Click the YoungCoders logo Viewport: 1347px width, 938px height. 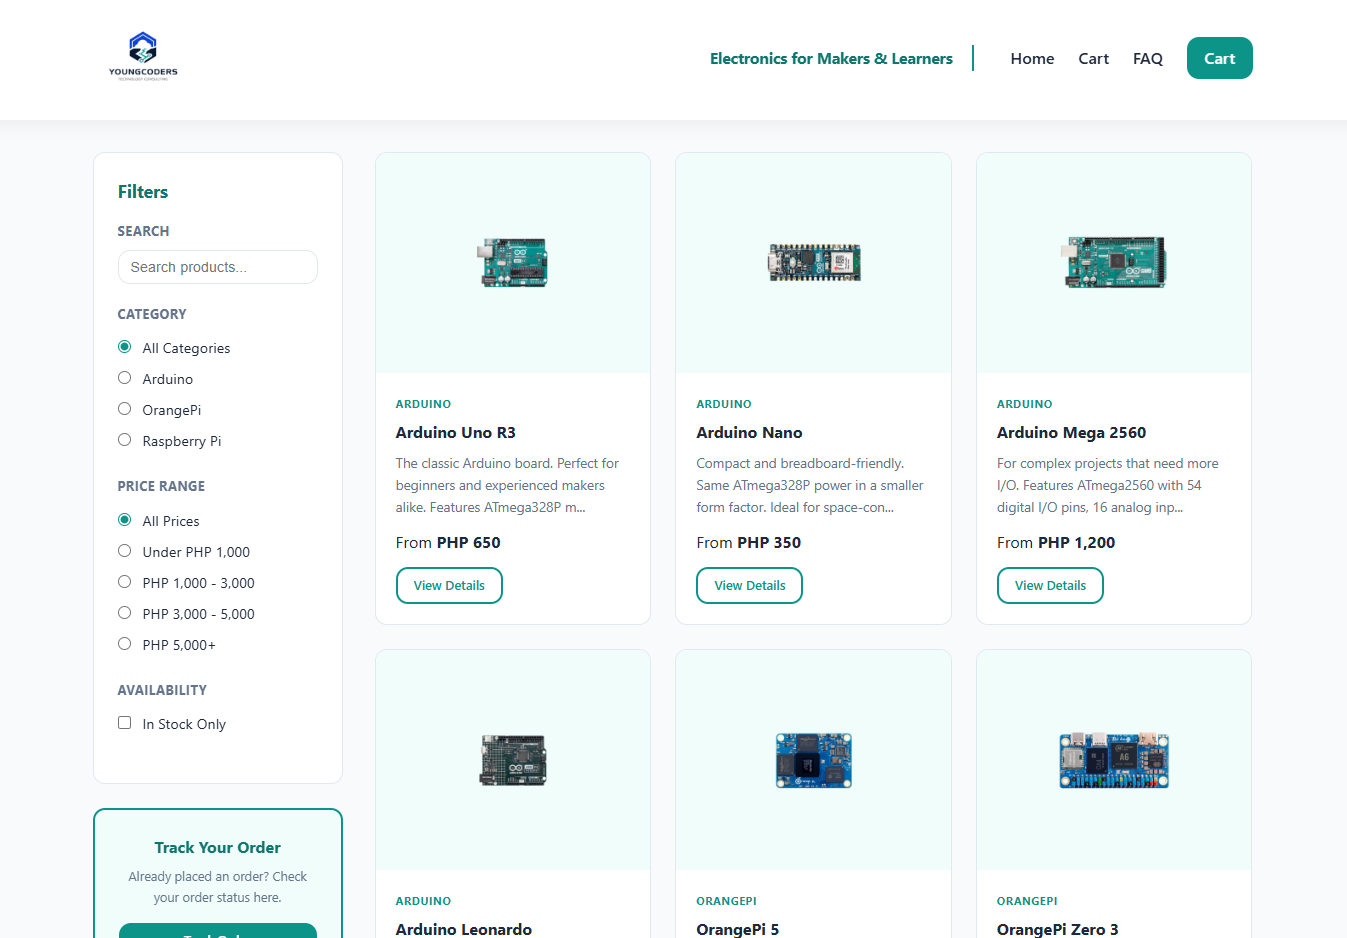click(143, 56)
